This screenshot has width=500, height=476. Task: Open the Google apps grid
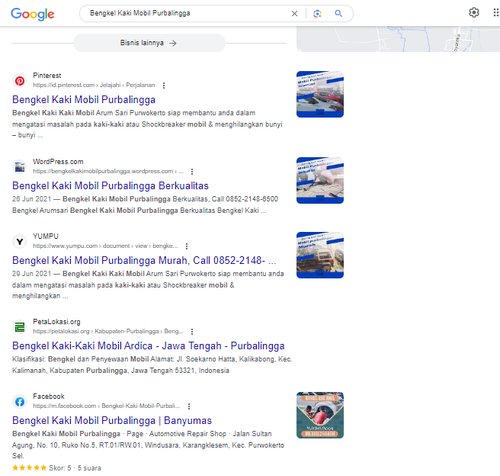[x=496, y=13]
